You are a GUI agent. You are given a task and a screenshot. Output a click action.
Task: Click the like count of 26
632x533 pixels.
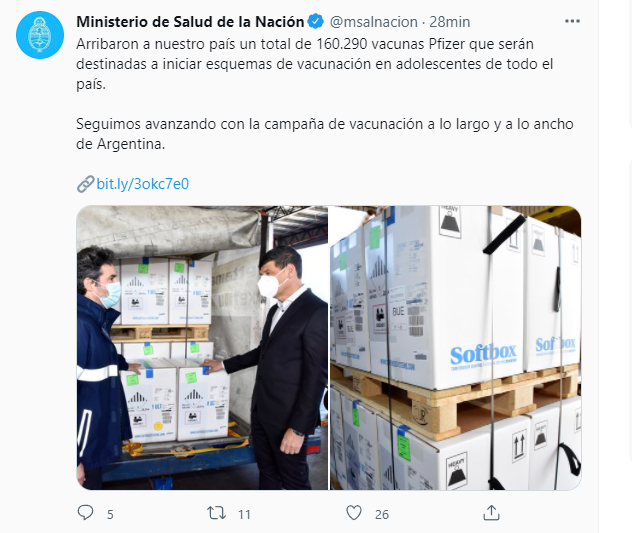[x=382, y=514]
